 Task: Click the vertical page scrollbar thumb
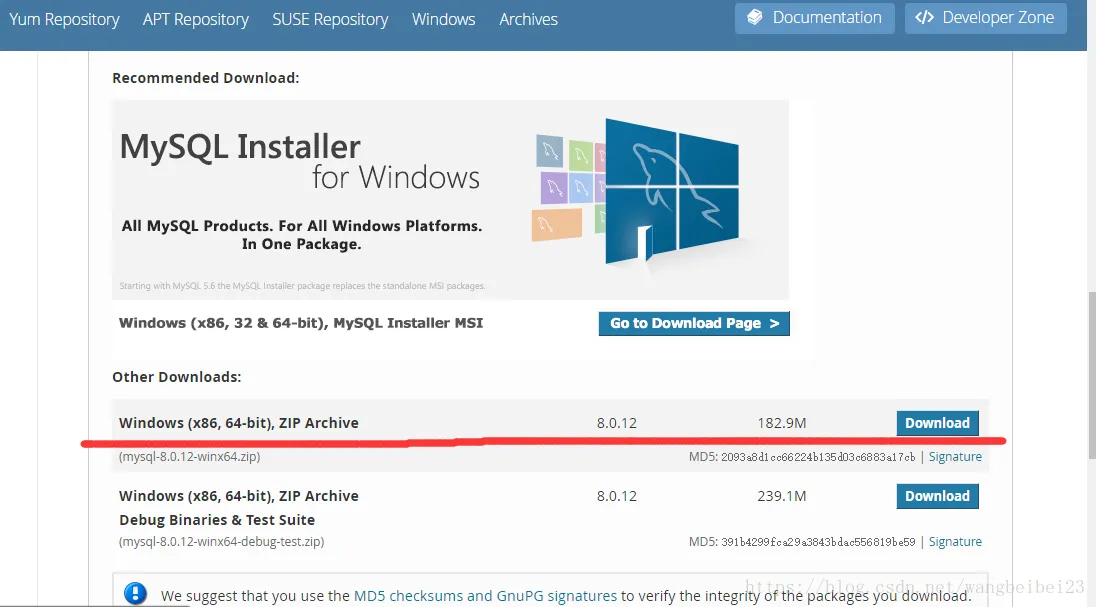pos(1092,376)
